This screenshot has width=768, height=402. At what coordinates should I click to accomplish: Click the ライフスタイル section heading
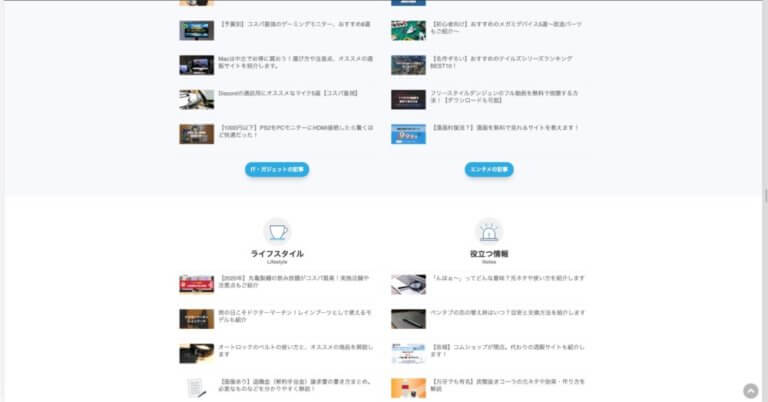pyautogui.click(x=277, y=254)
